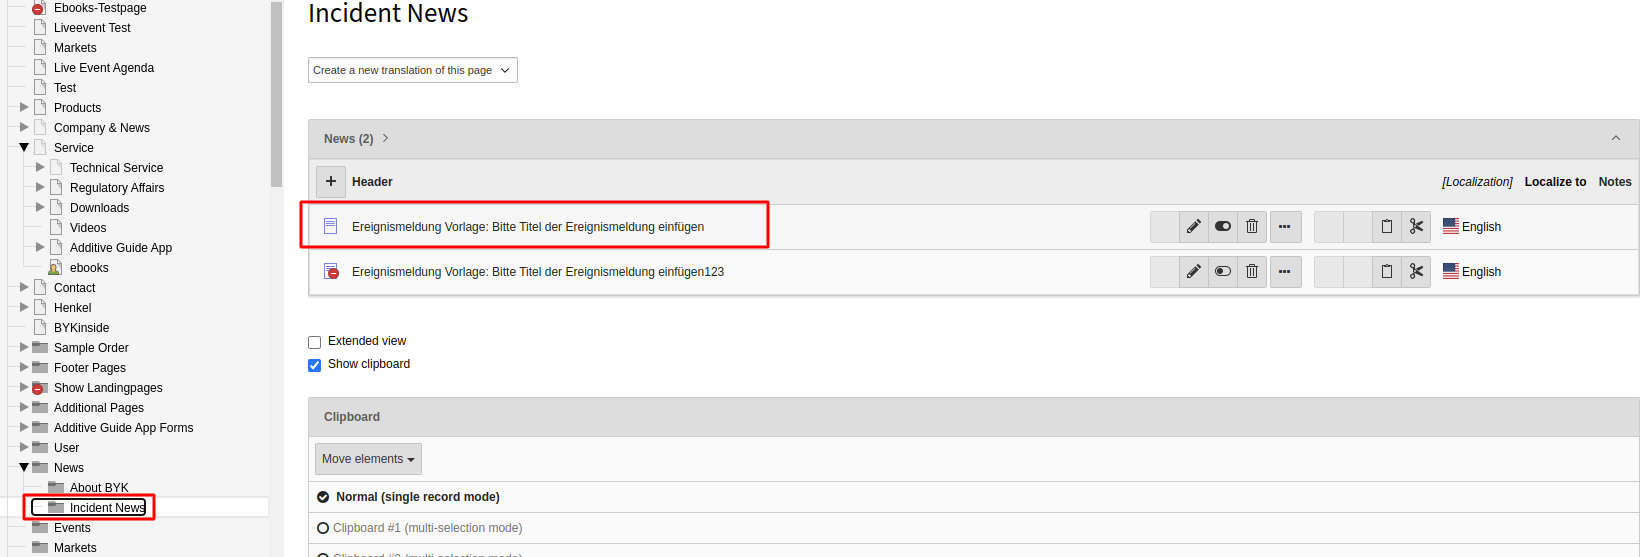Open the Create a new translation dropdown

(412, 70)
